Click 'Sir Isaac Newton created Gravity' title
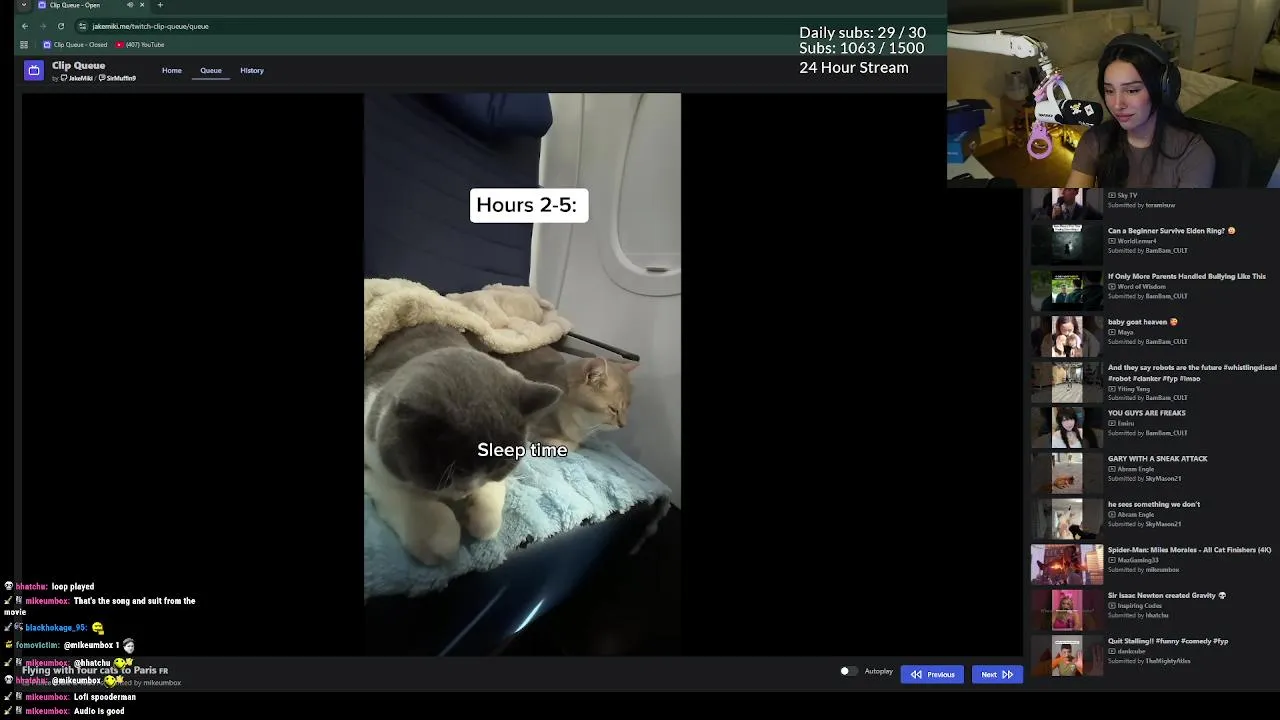Viewport: 1280px width, 720px height. [1166, 596]
